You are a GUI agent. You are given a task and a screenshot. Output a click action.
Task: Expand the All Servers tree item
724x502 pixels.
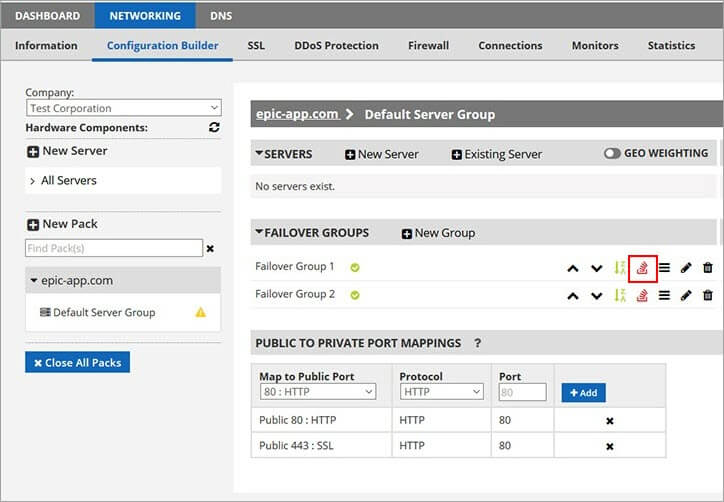tap(33, 181)
